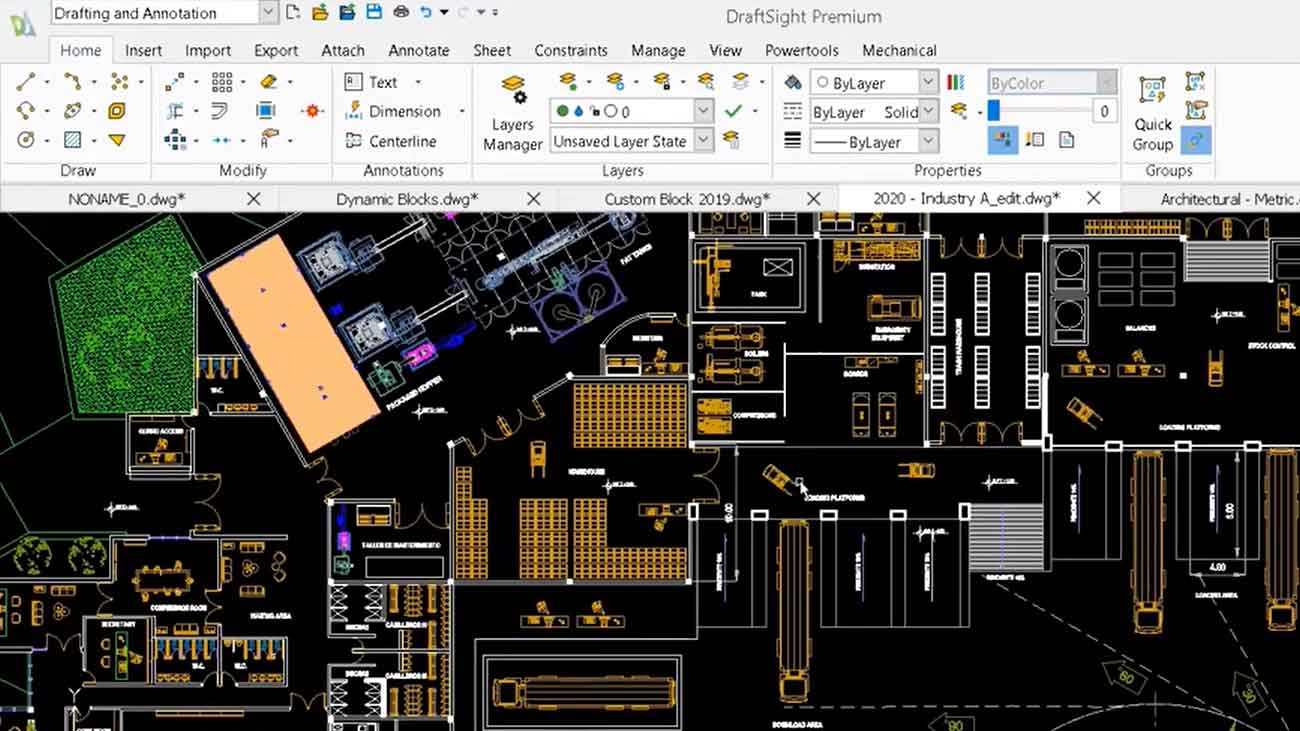Undo last action with arrow icon
Screen dimensions: 1300x731
(427, 13)
